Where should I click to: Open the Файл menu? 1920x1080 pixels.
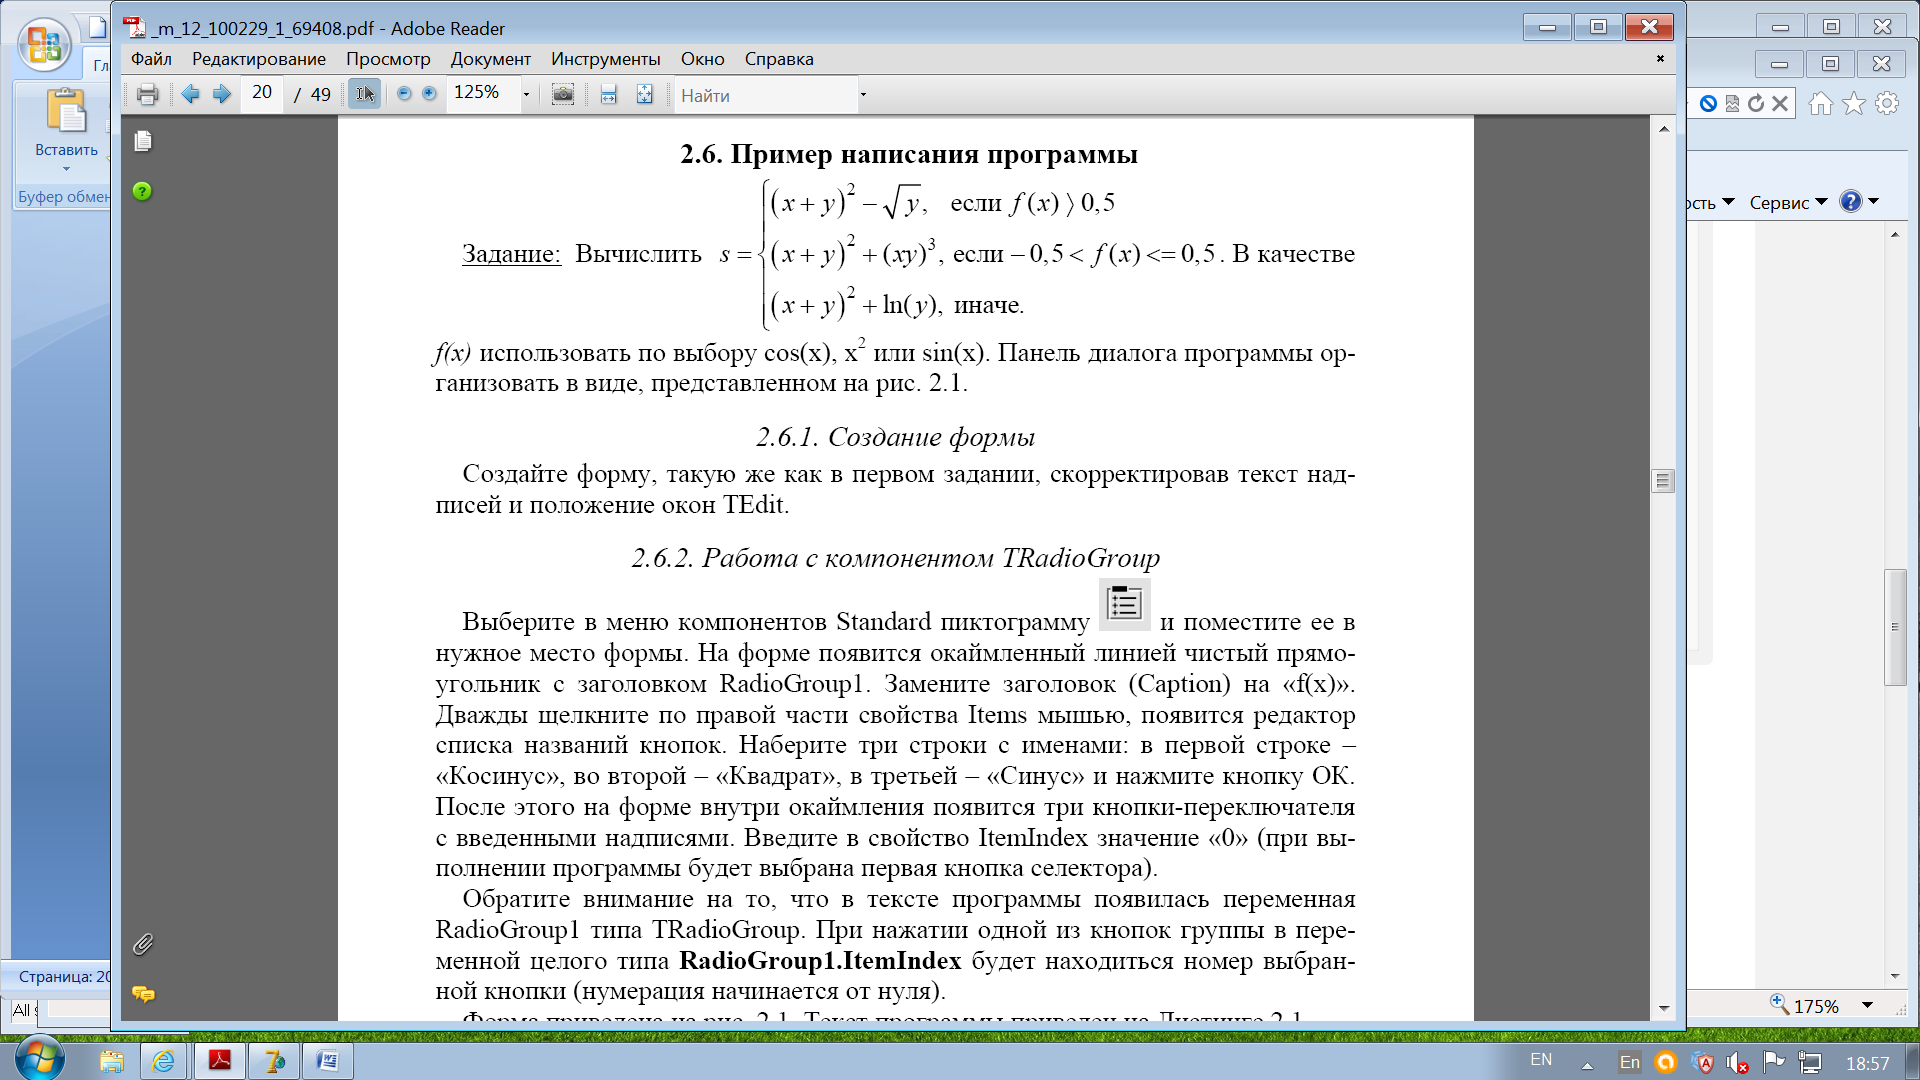(x=151, y=59)
